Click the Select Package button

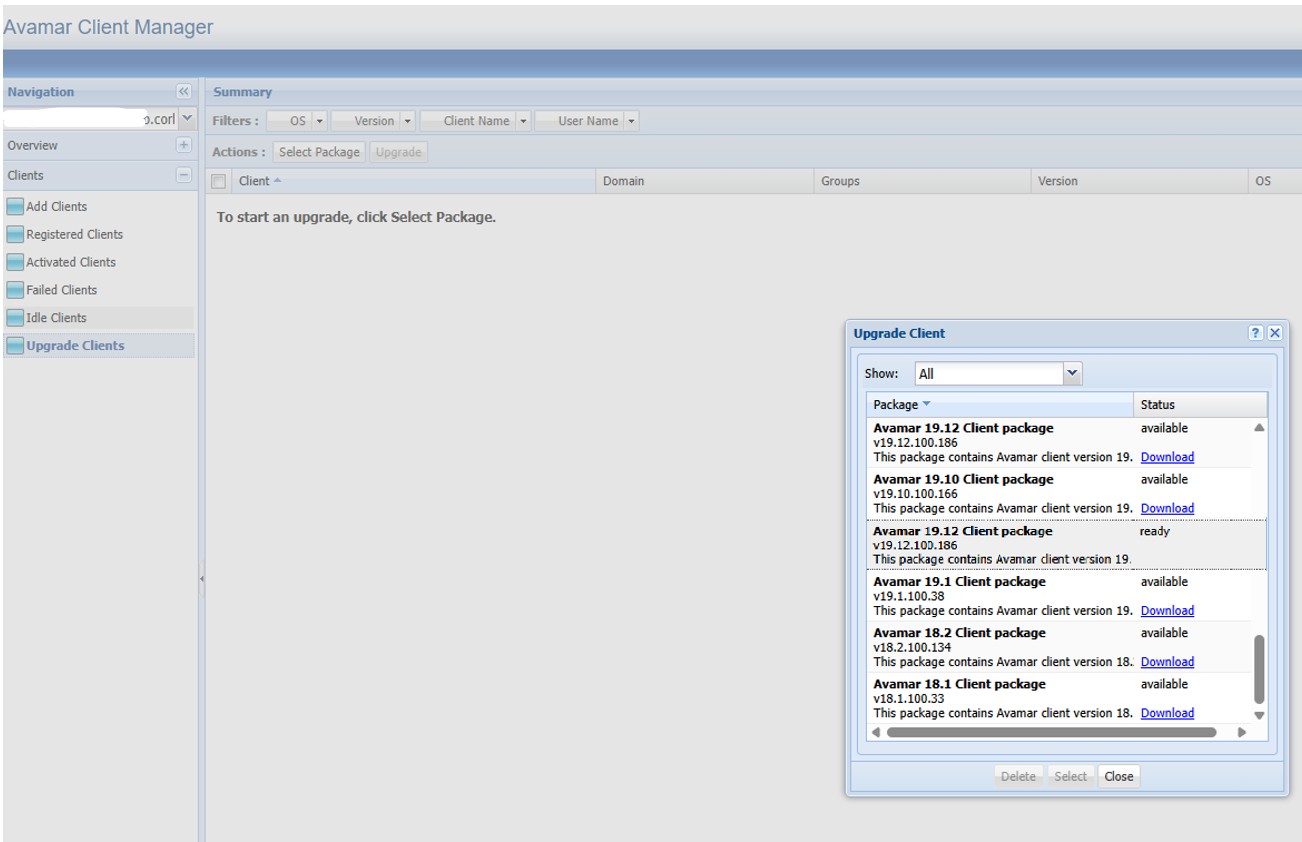click(319, 152)
